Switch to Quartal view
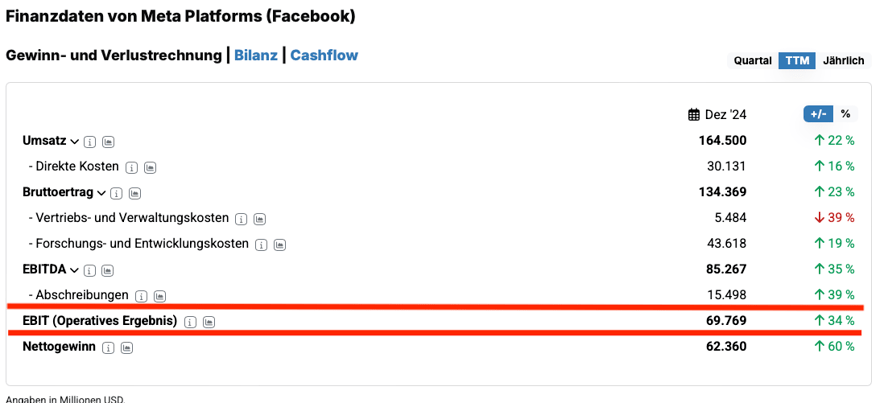 click(x=753, y=61)
